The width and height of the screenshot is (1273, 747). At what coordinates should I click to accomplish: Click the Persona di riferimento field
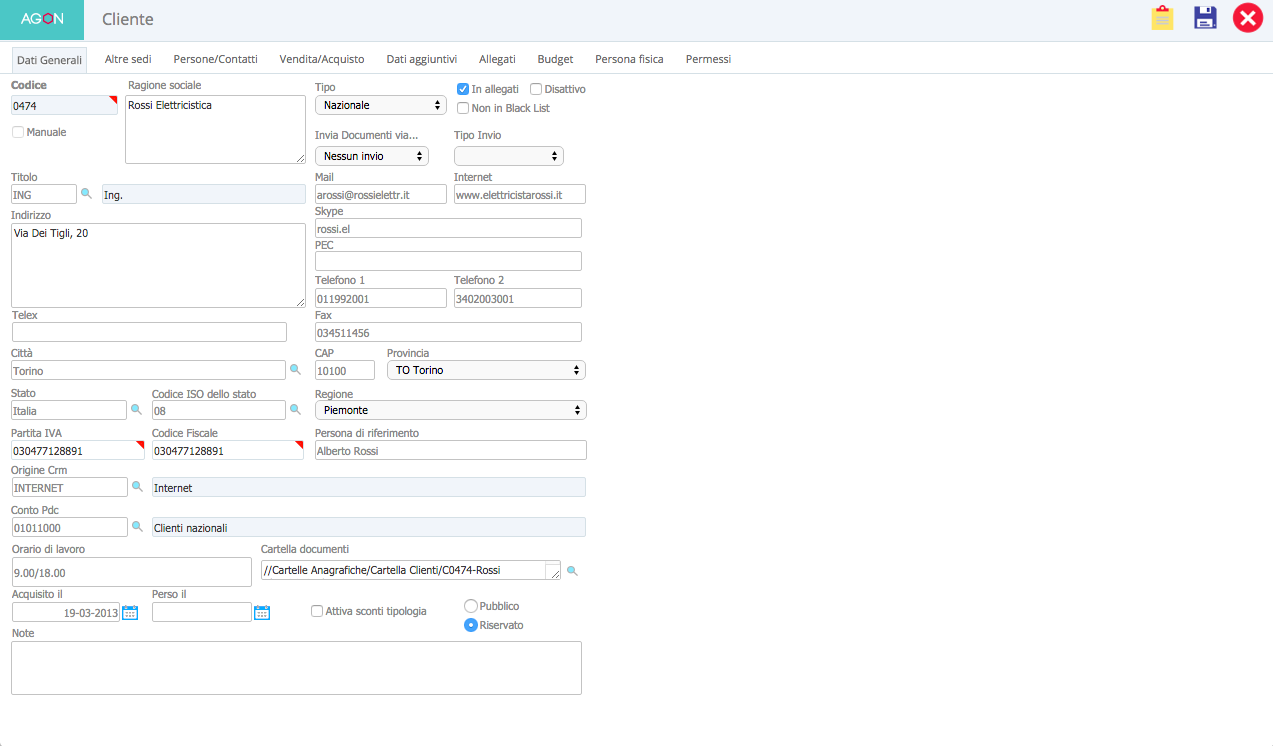coord(451,450)
